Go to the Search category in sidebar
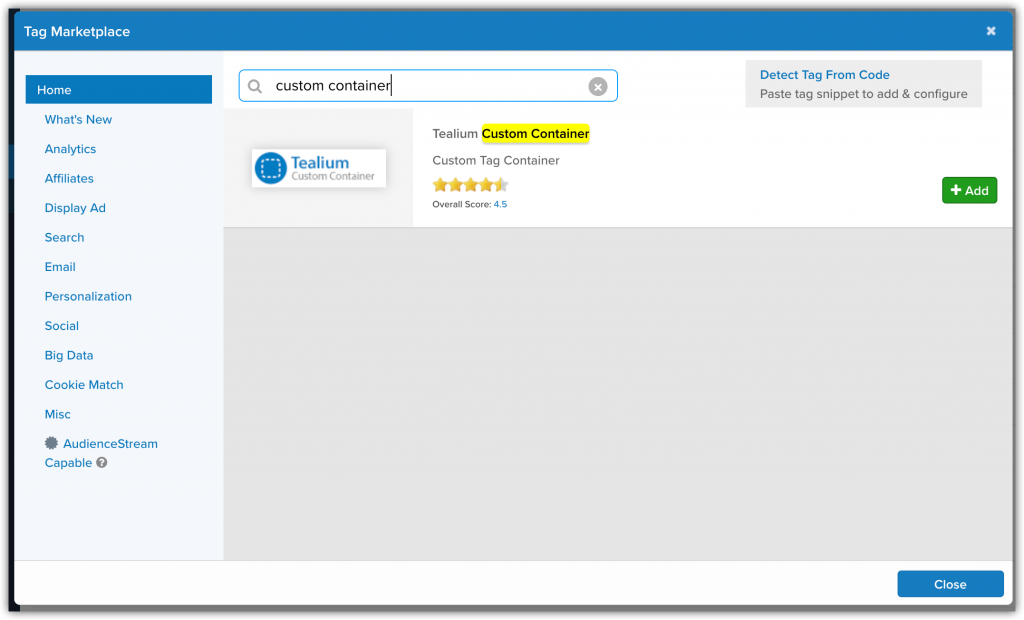 [65, 237]
